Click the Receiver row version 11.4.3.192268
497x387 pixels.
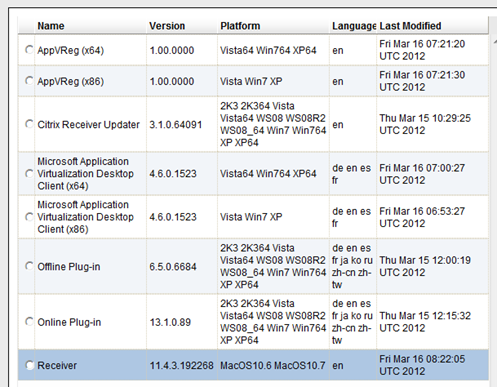pyautogui.click(x=181, y=366)
